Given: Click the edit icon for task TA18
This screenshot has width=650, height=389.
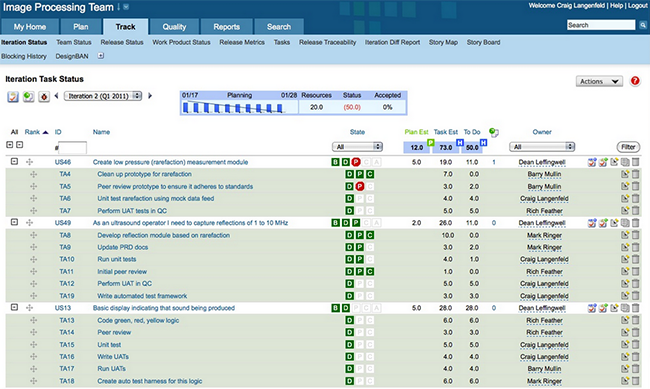Looking at the screenshot, I should (x=625, y=381).
